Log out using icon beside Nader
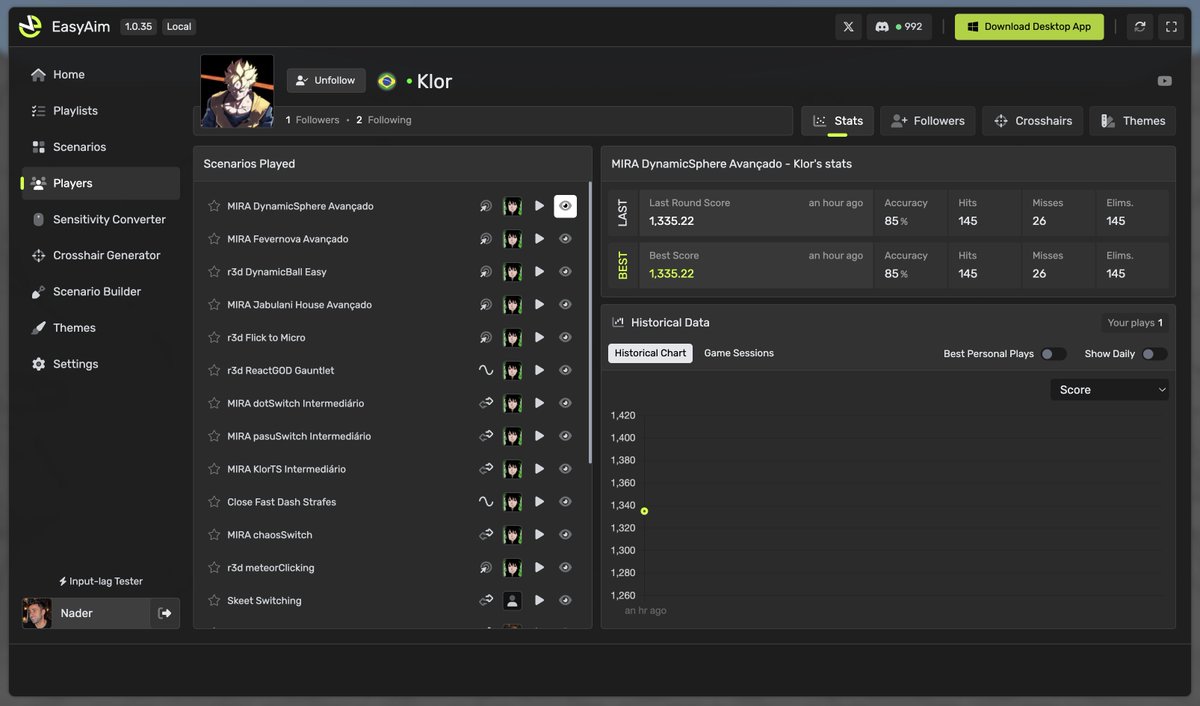 coord(165,613)
